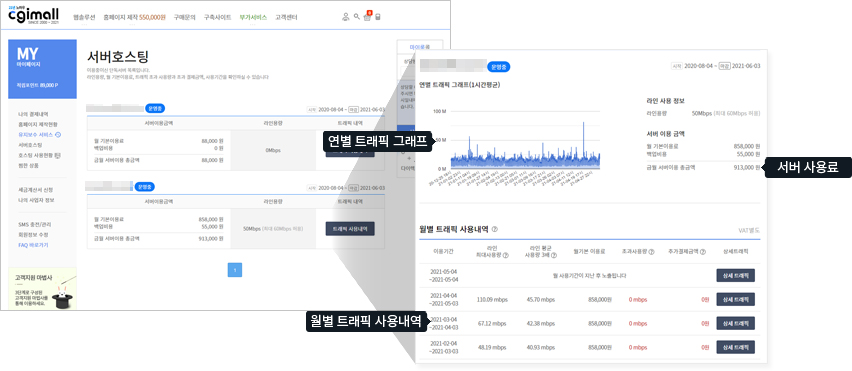Screen dimensions: 852x371
Task: Click the cgimall logo
Action: pyautogui.click(x=33, y=15)
